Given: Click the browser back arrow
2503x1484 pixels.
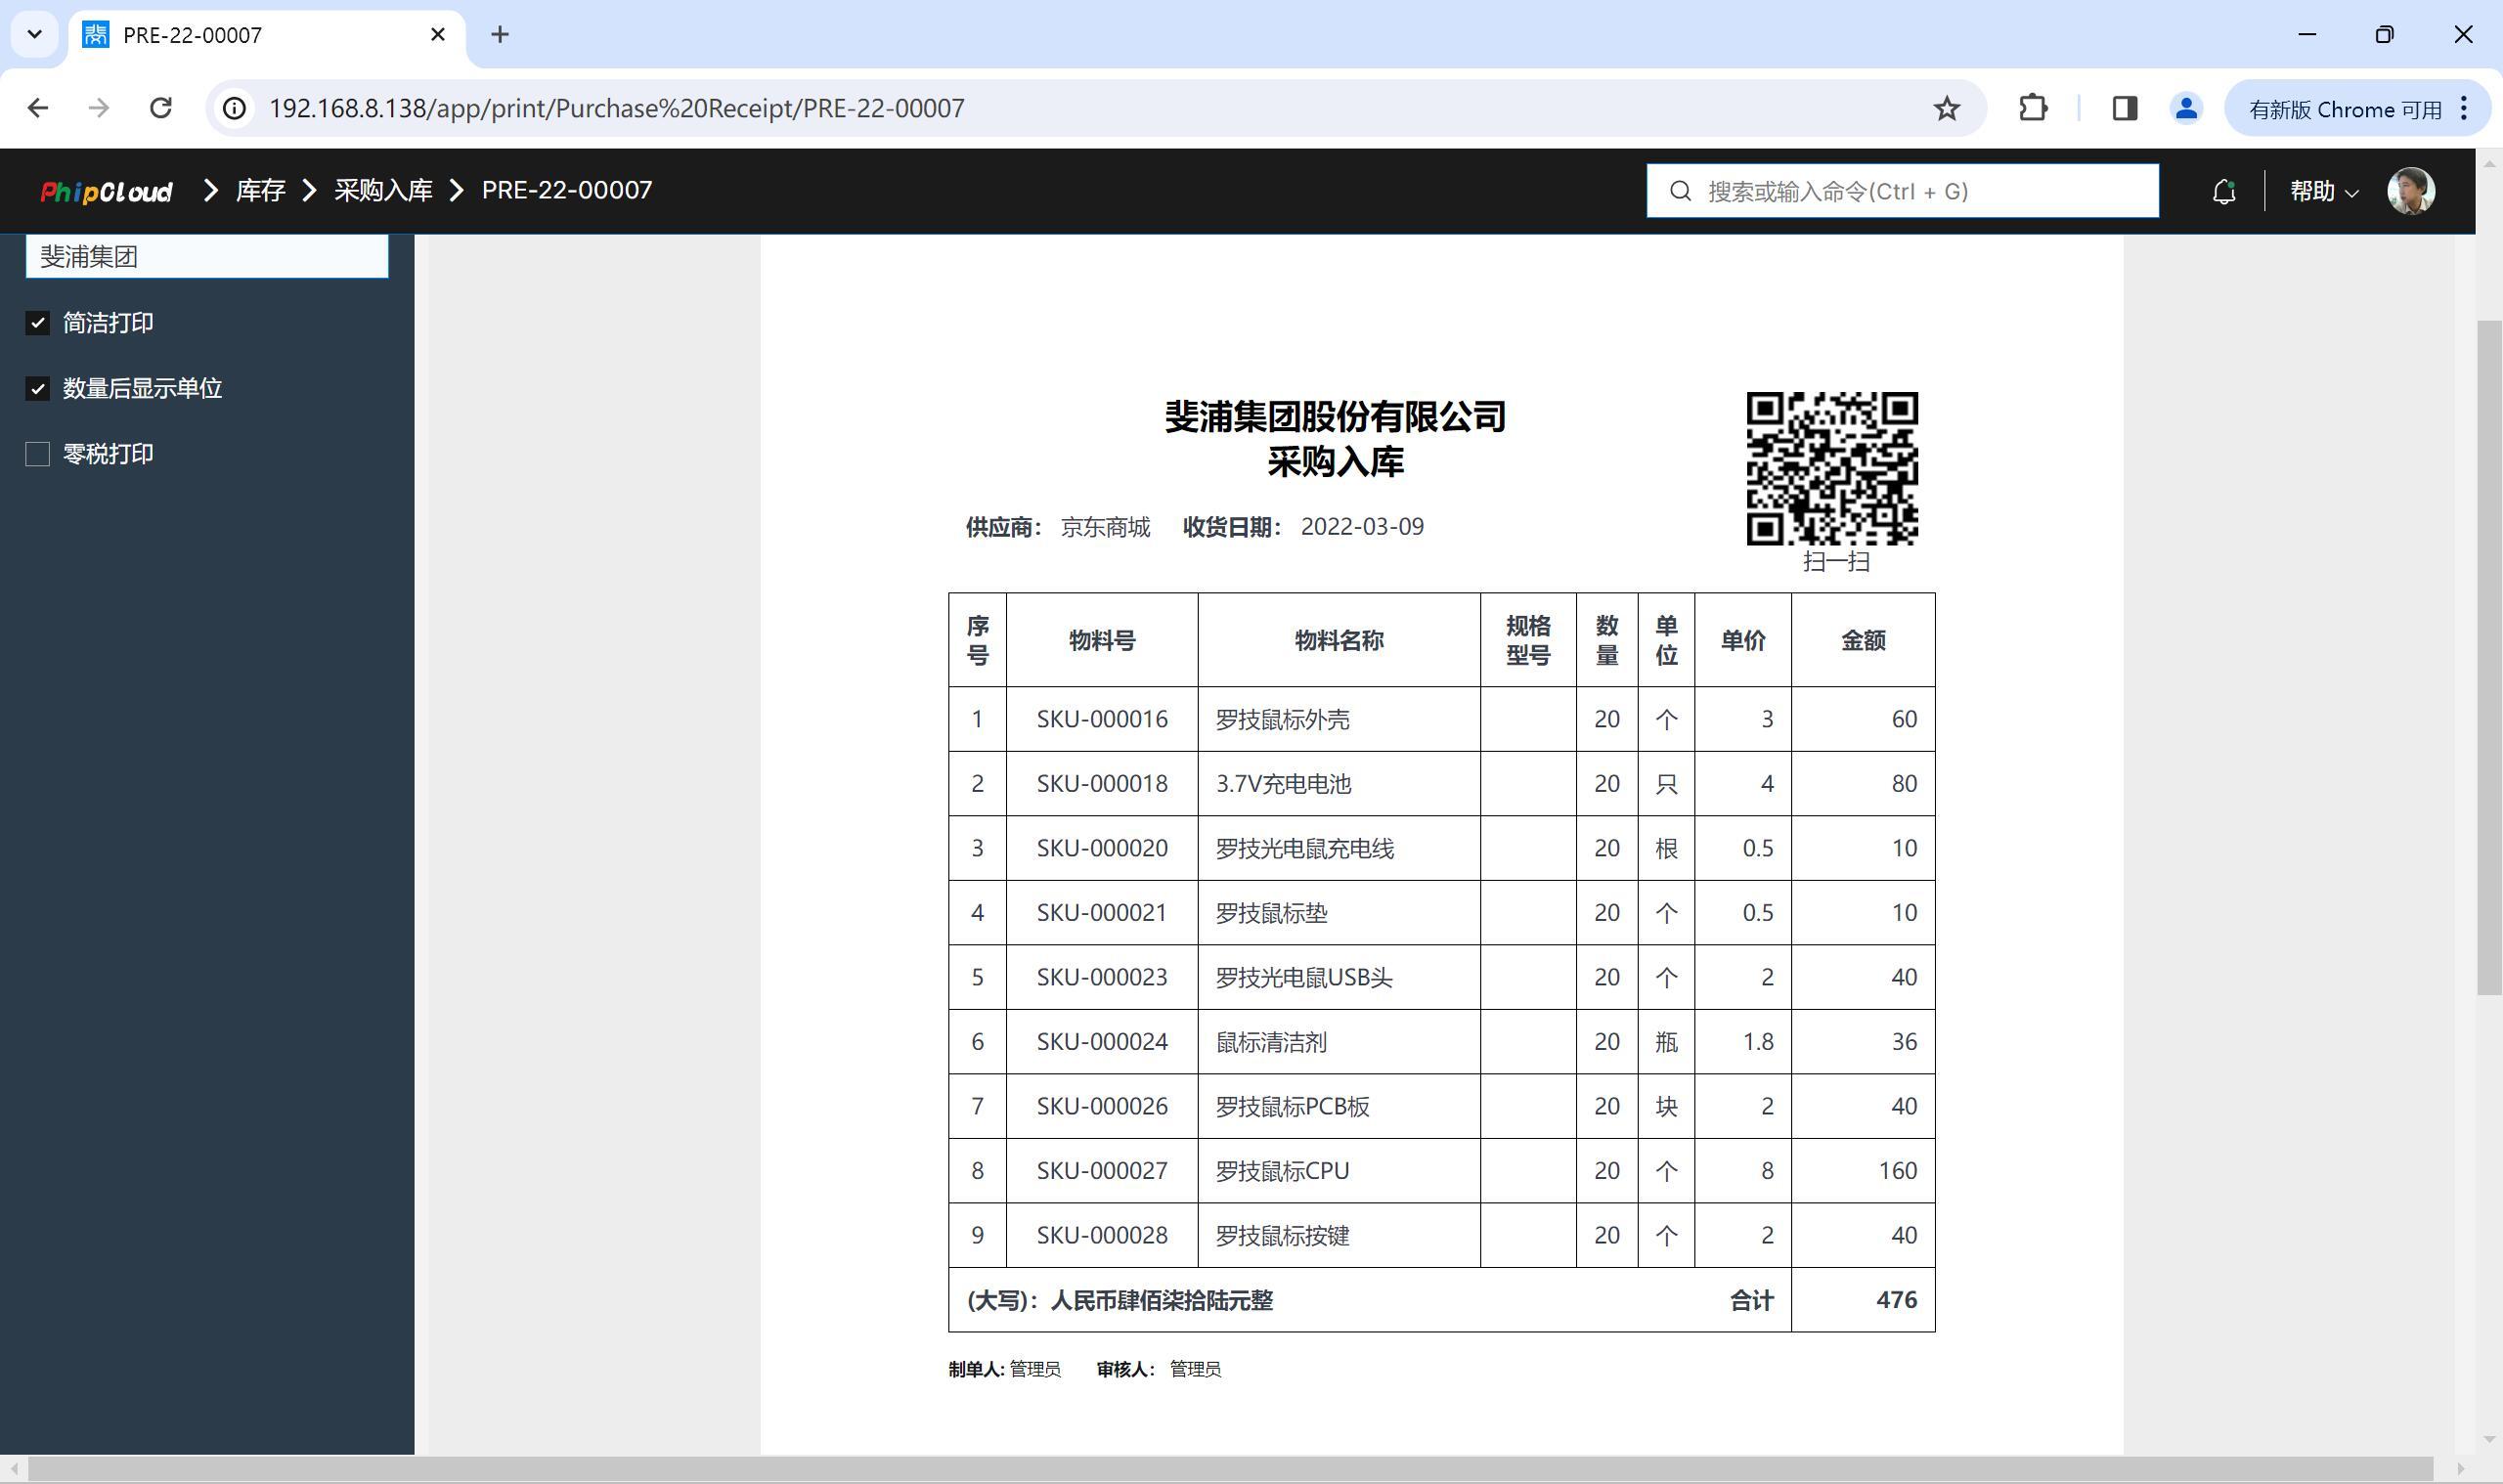Looking at the screenshot, I should [x=38, y=108].
